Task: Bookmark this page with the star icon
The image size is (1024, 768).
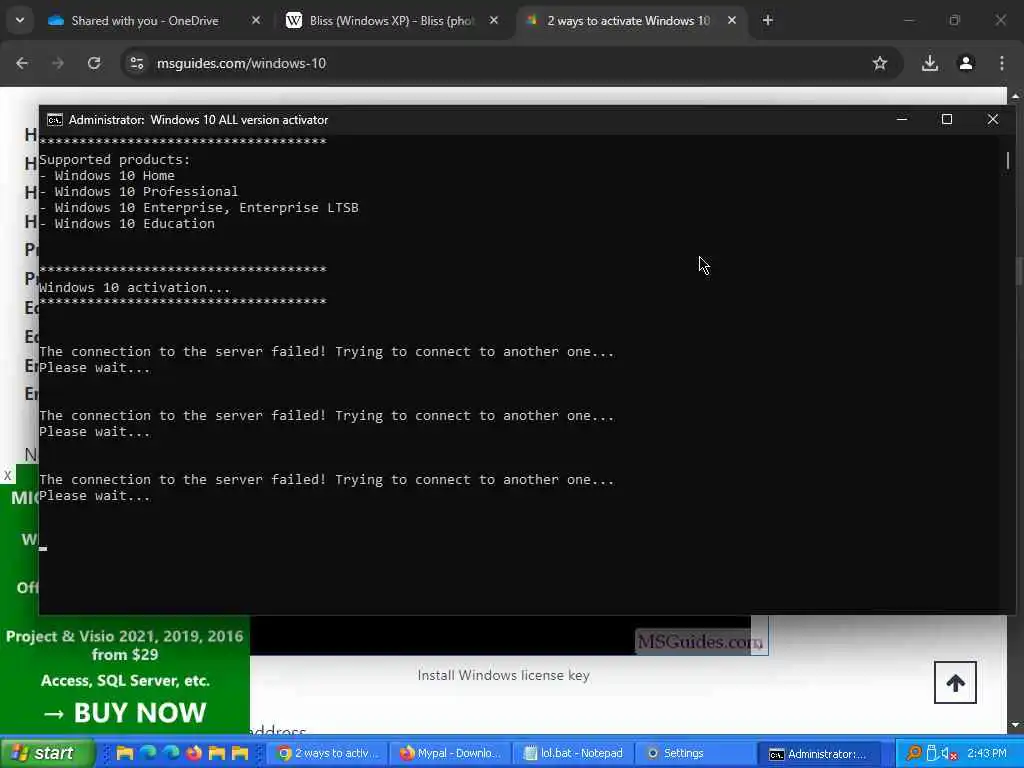Action: pos(880,63)
